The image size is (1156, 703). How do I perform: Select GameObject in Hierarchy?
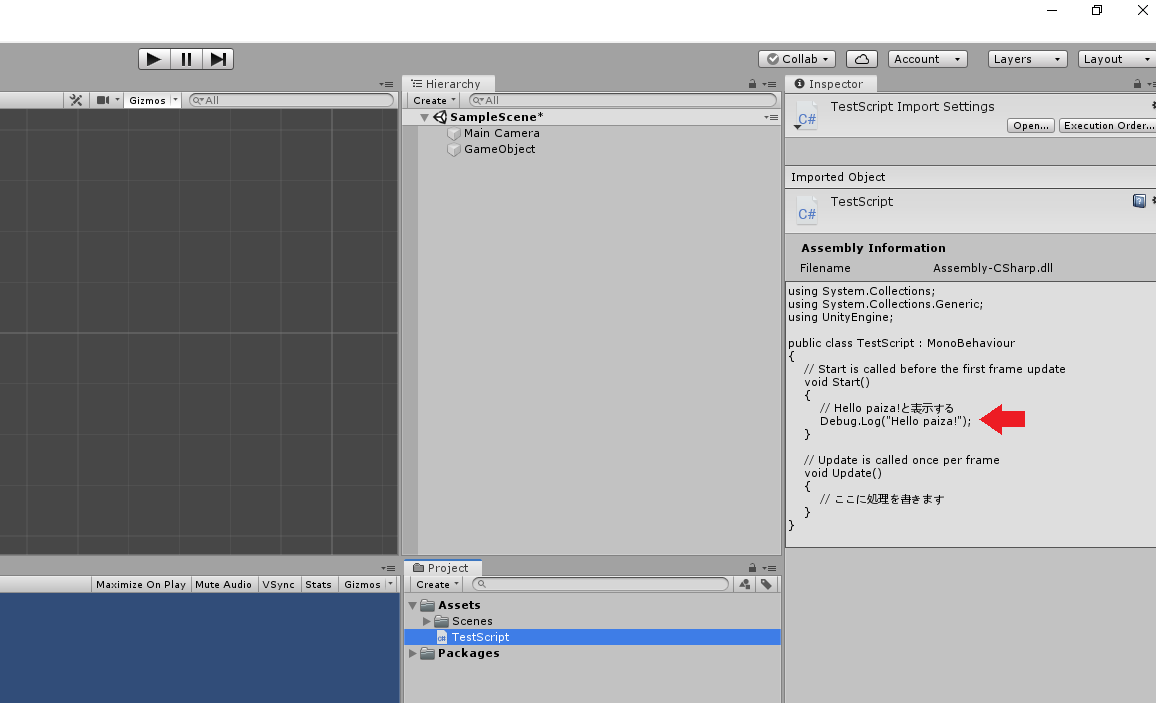coord(499,149)
